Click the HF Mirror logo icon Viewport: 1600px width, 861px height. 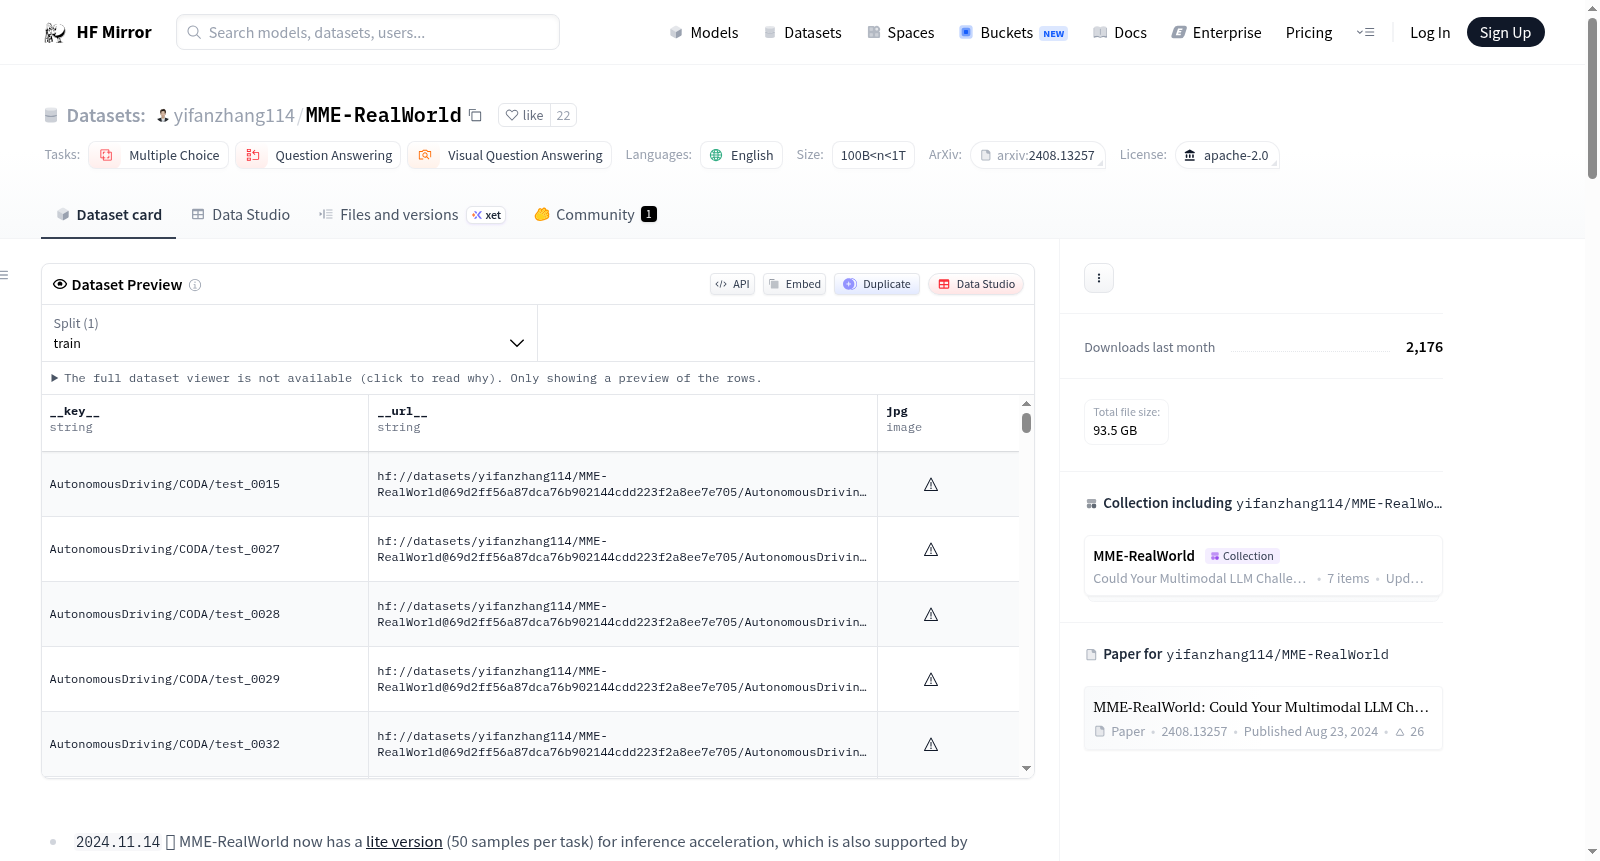pos(55,33)
